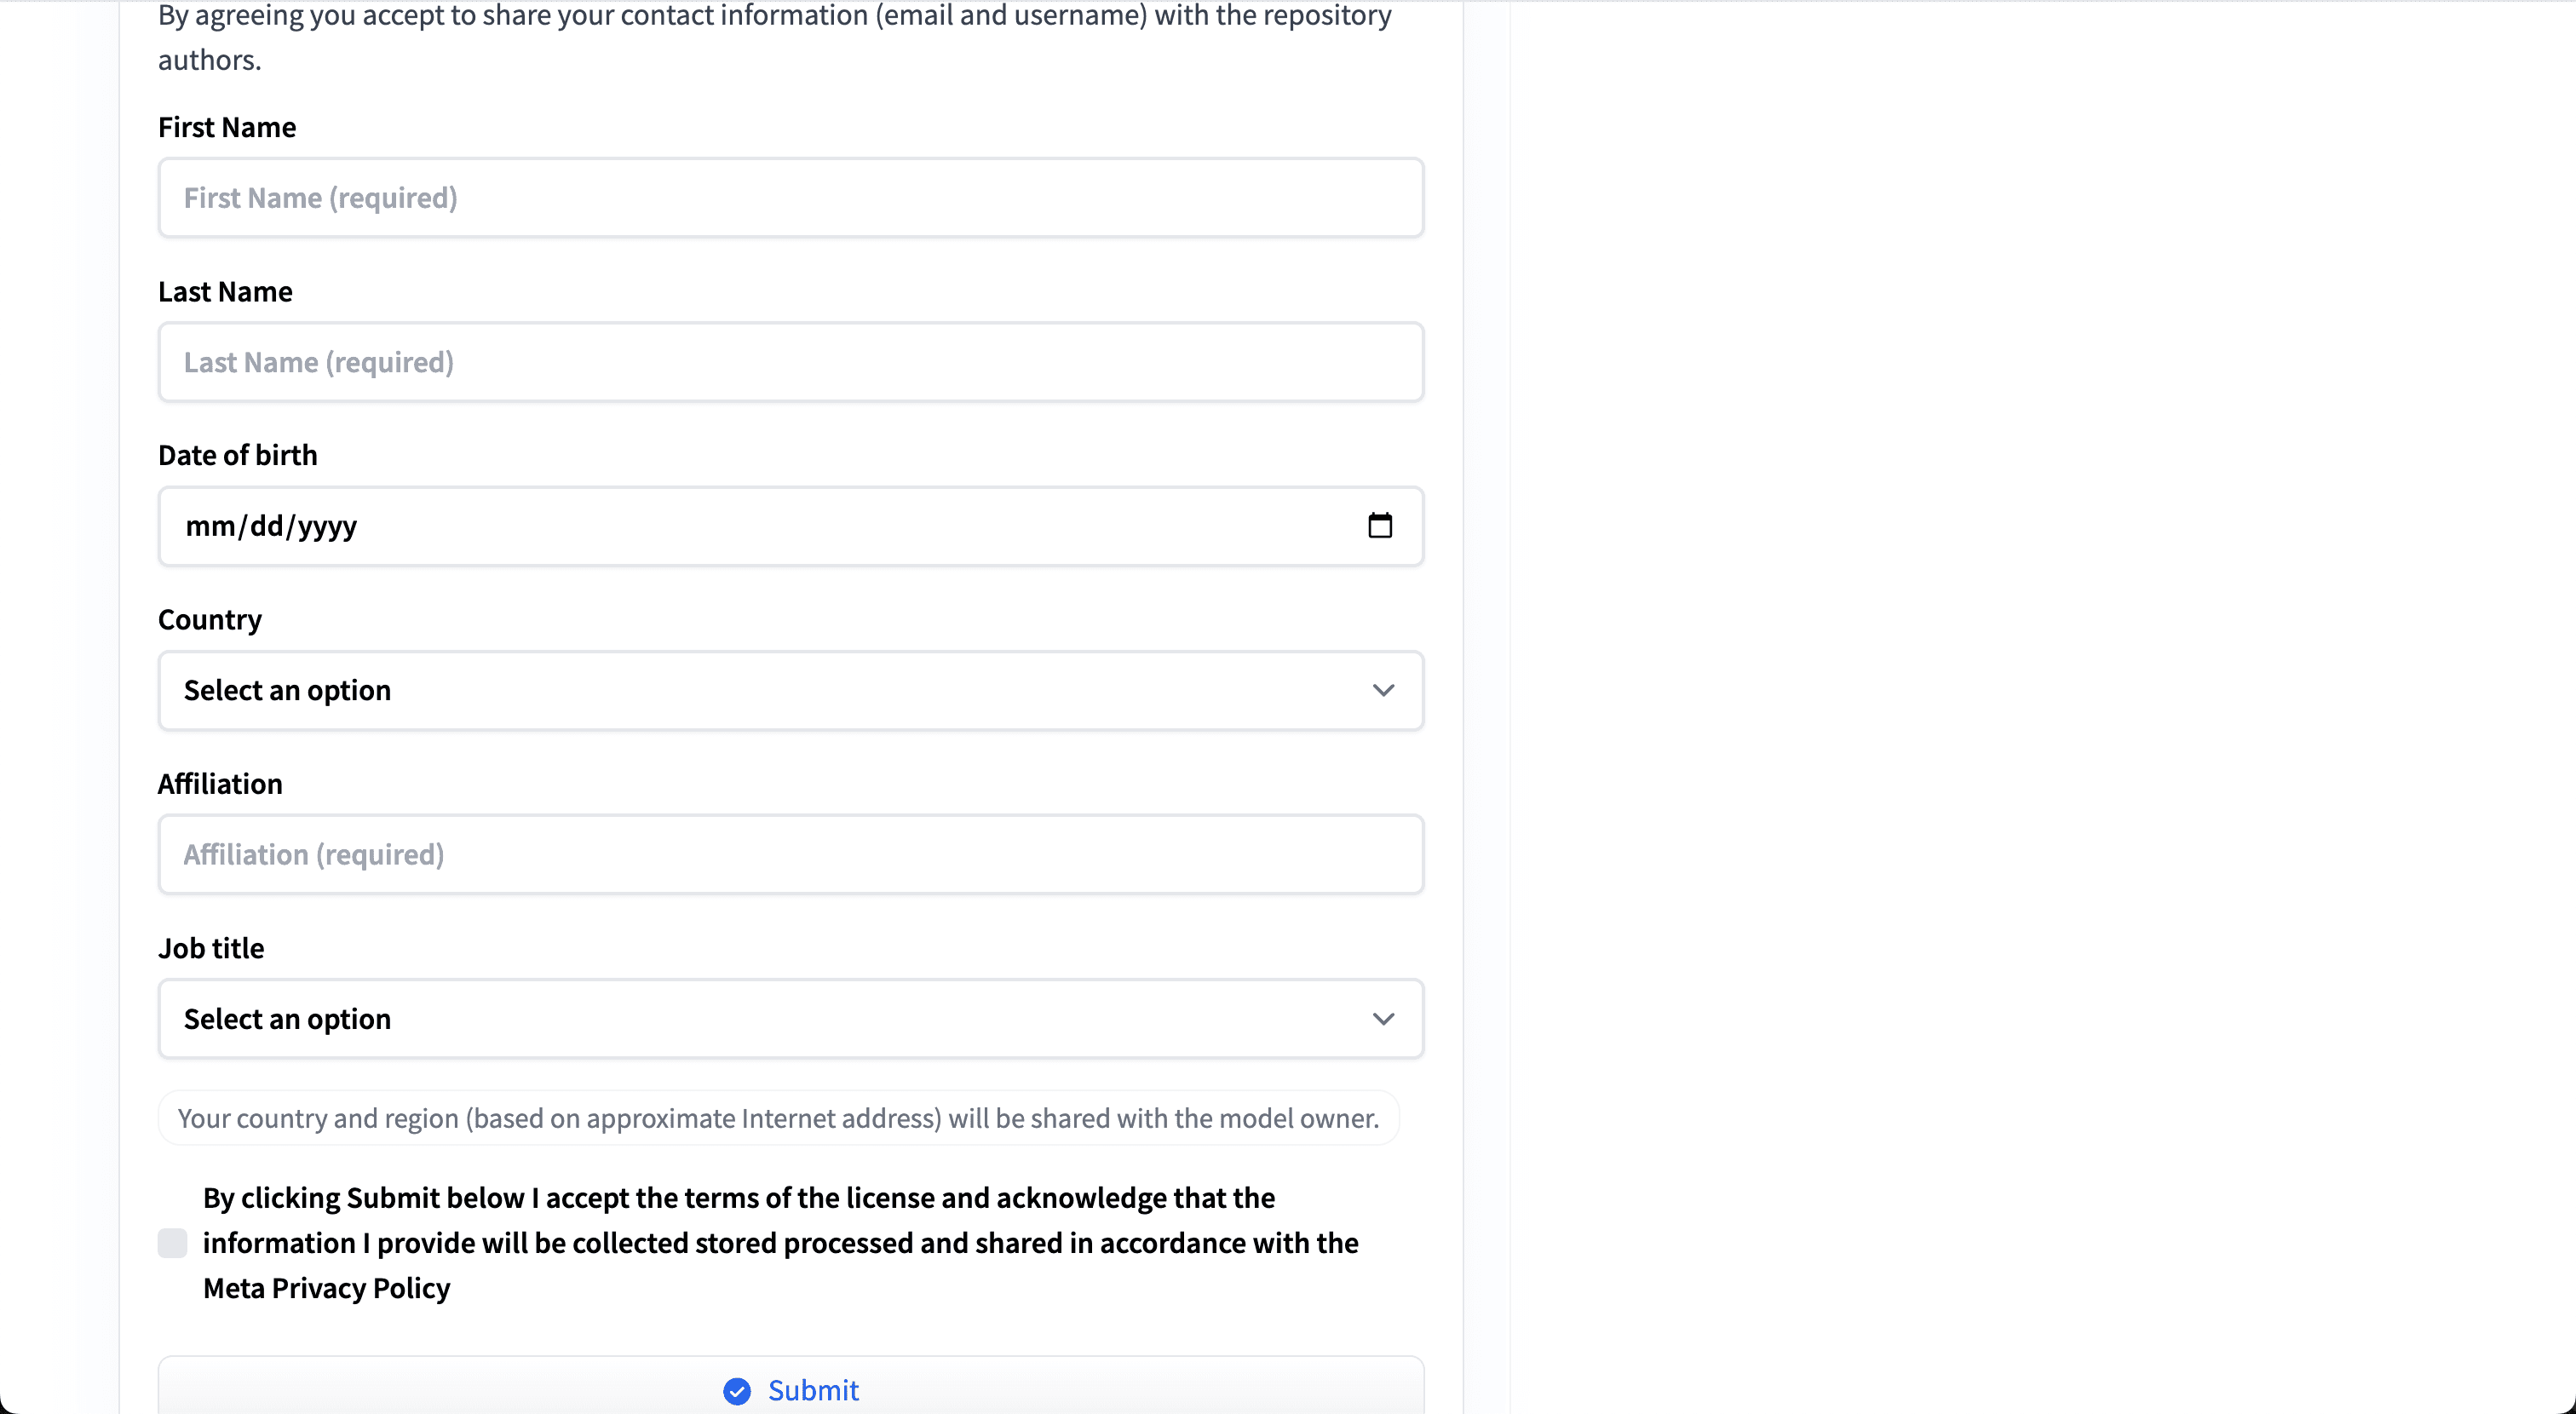Select the day 'dd' date segment
This screenshot has width=2576, height=1414.
(267, 526)
